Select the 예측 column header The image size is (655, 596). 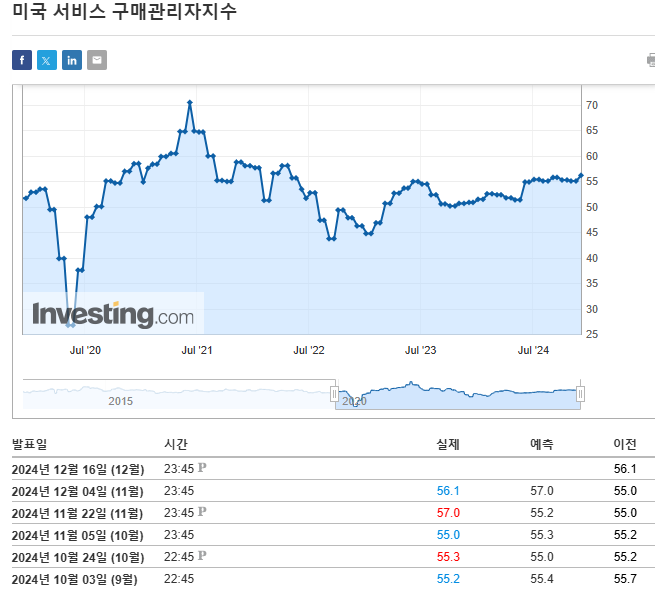[x=541, y=444]
